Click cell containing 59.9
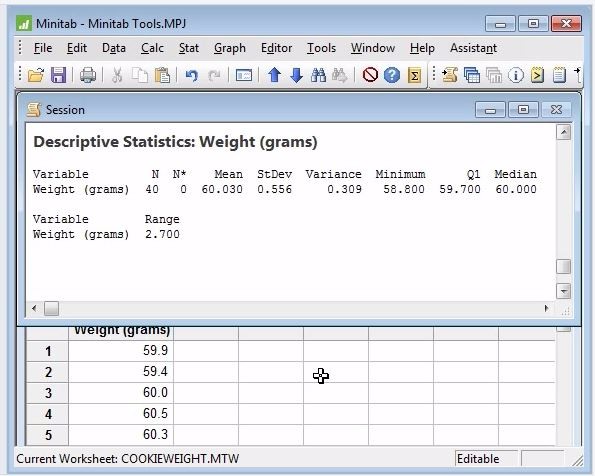This screenshot has height=476, width=595. pos(121,351)
